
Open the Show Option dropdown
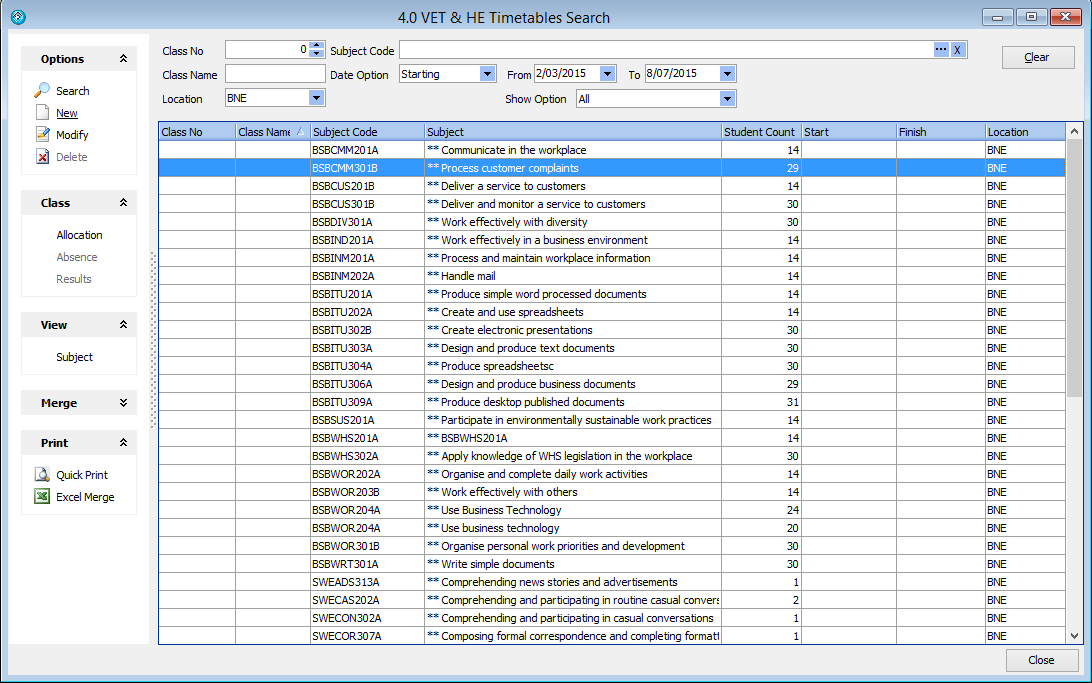(727, 98)
